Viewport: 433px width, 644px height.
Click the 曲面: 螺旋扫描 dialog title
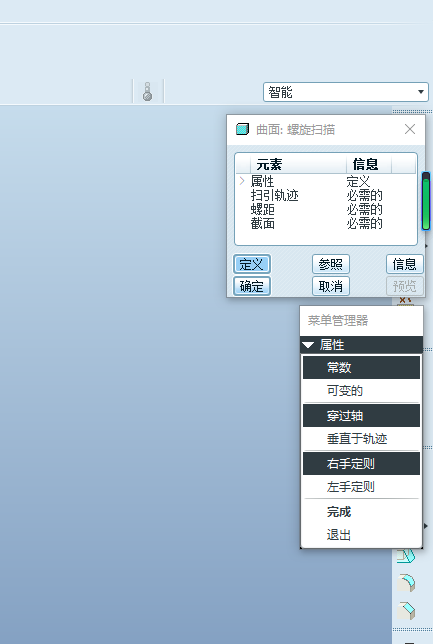(295, 130)
